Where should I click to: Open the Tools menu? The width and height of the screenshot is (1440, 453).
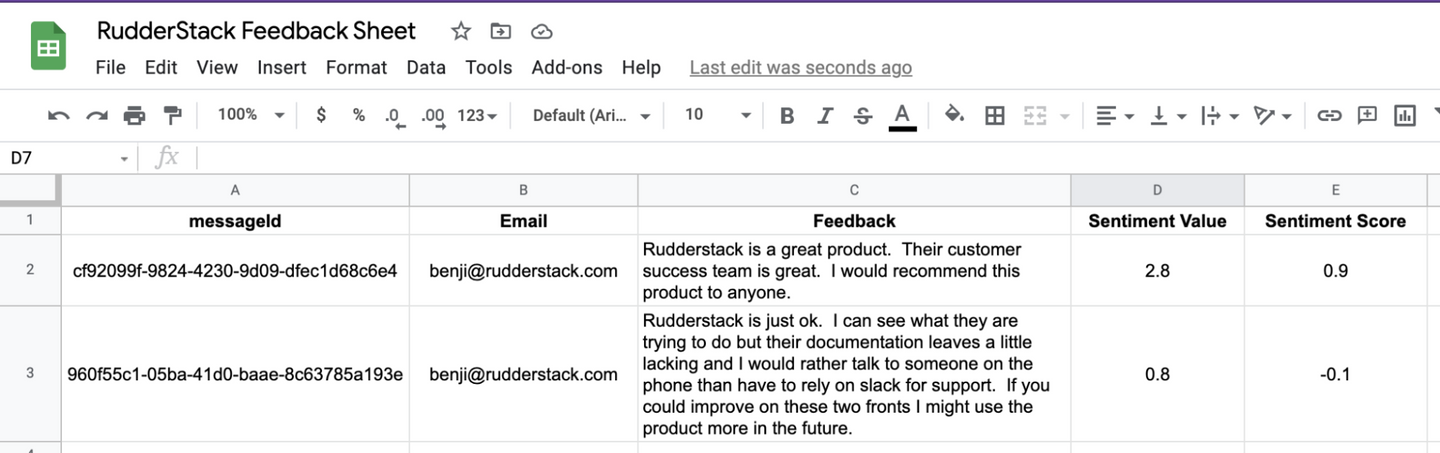coord(488,67)
